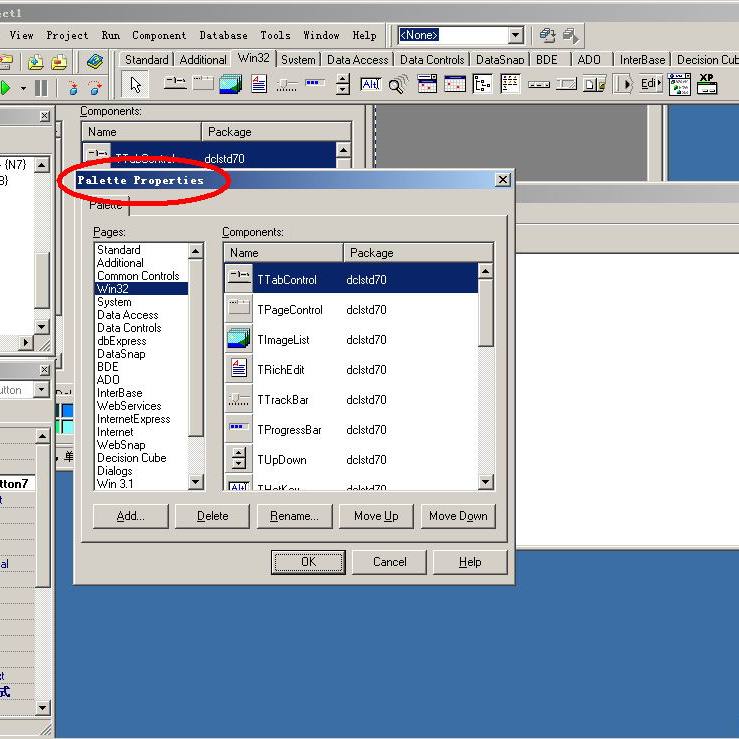The height and width of the screenshot is (739, 739).
Task: Click the Rename... button
Action: (x=294, y=516)
